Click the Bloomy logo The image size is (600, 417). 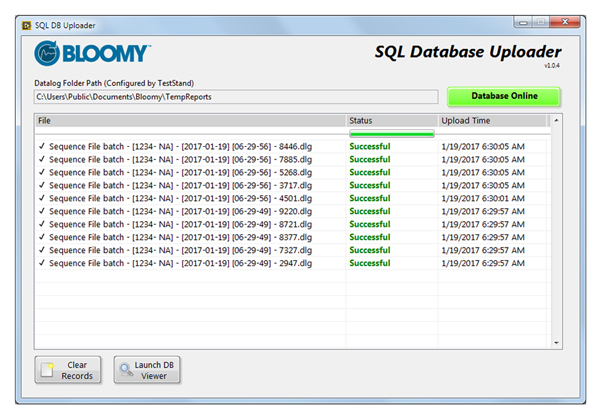93,53
